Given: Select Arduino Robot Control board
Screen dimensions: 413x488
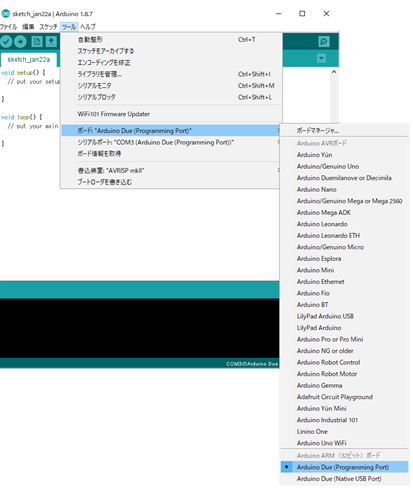Looking at the screenshot, I should tap(344, 362).
